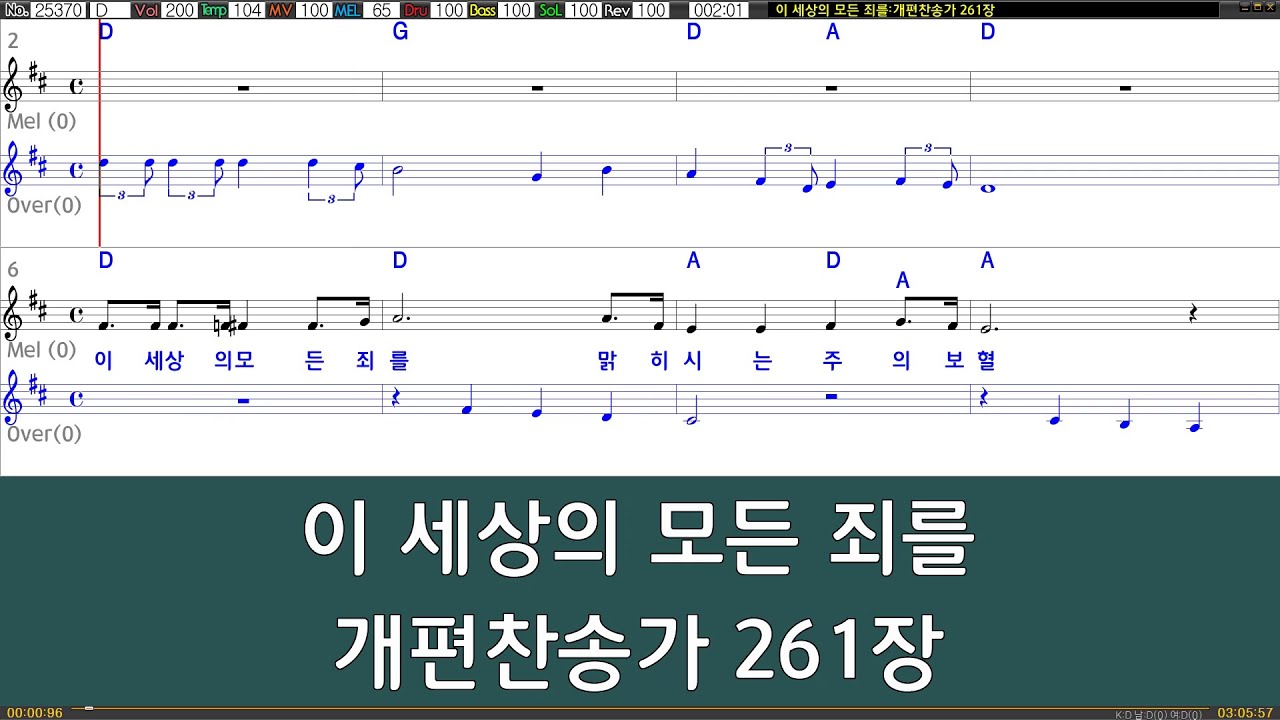
Task: Click the measure number 6
Action: pyautogui.click(x=13, y=270)
